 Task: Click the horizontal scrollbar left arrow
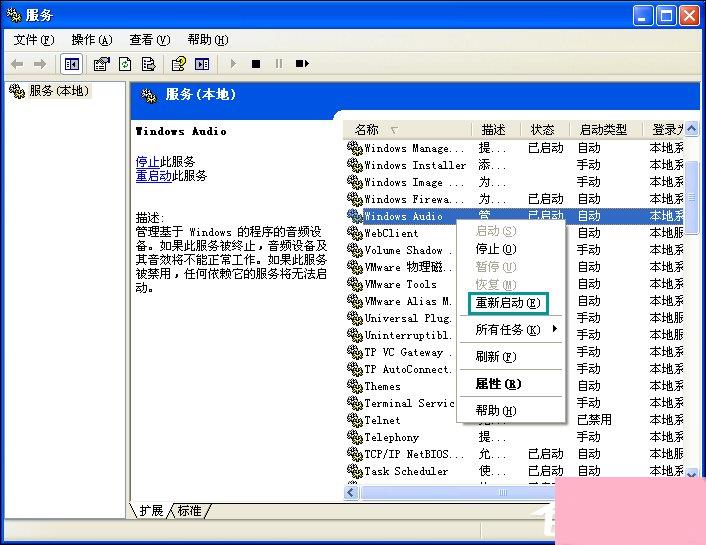tap(352, 492)
